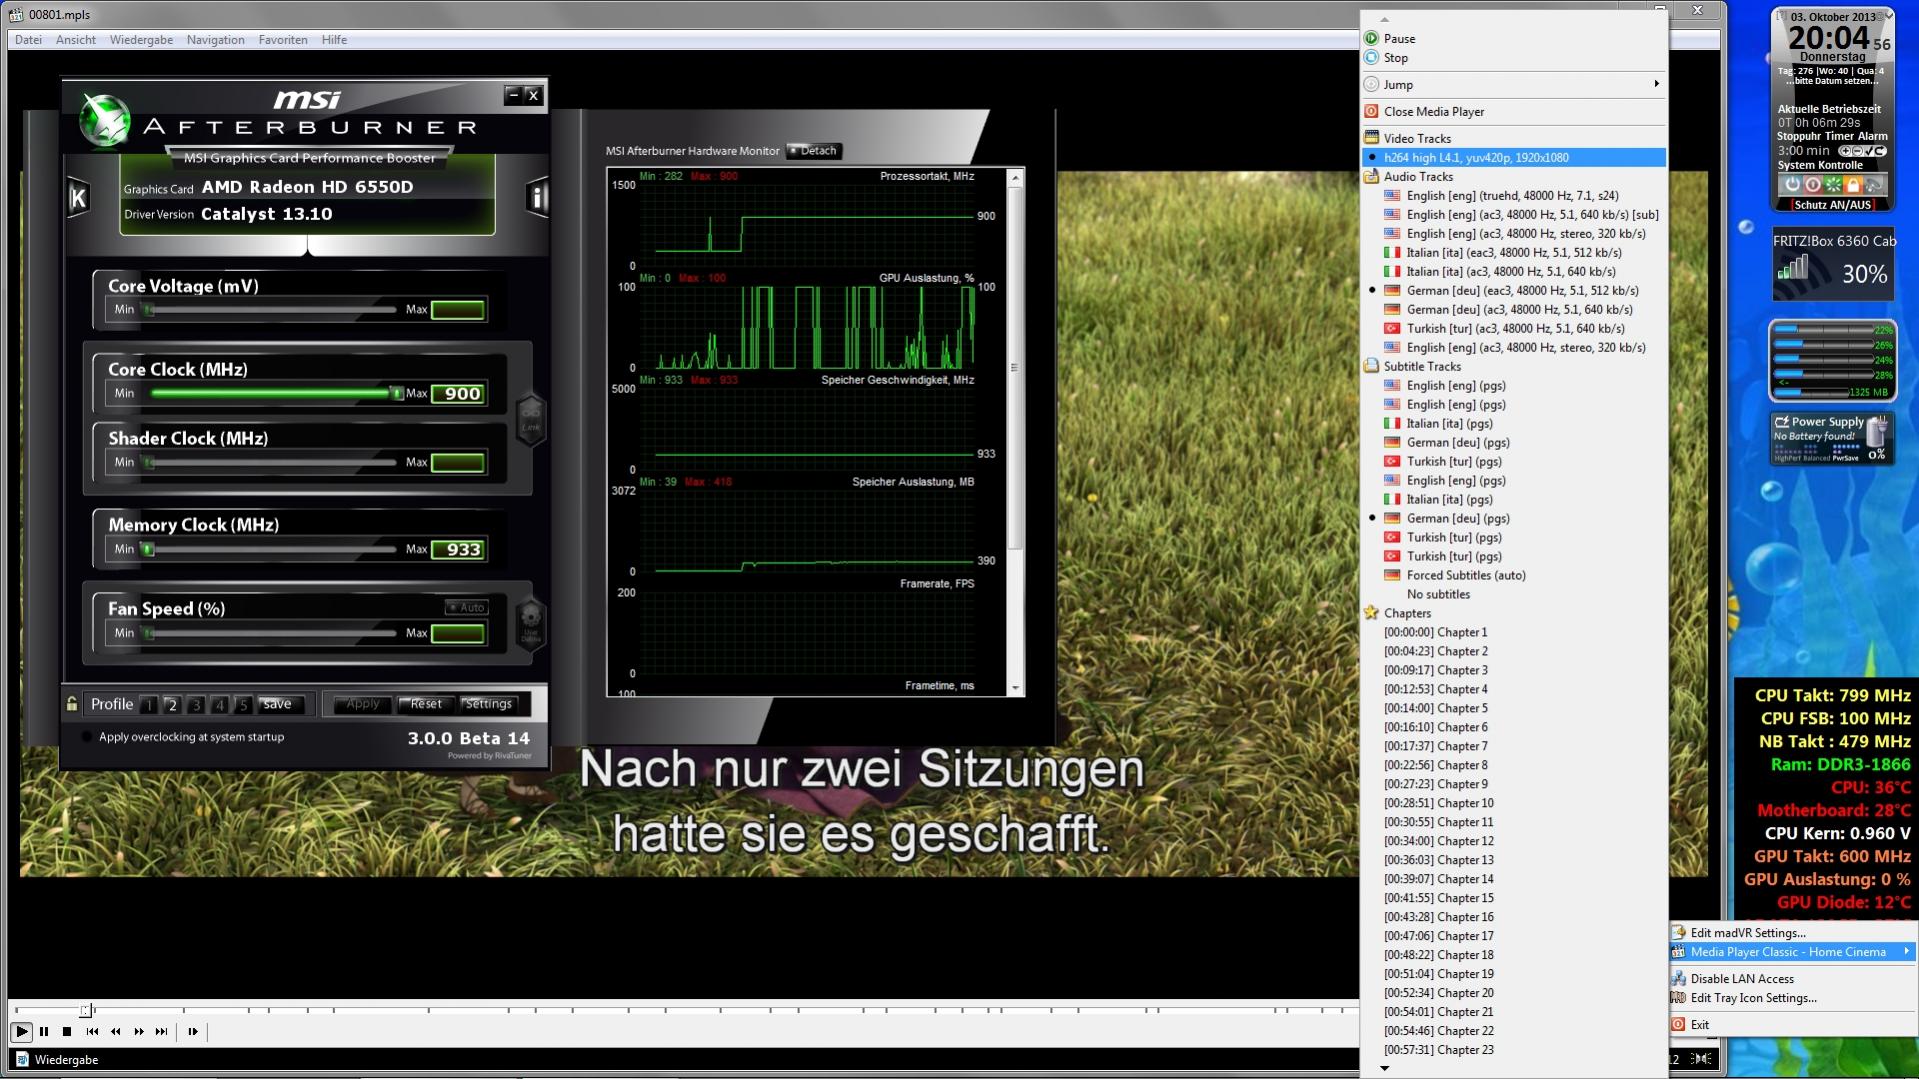Click the red shutdown icon in System Kontrolle

(x=1812, y=185)
